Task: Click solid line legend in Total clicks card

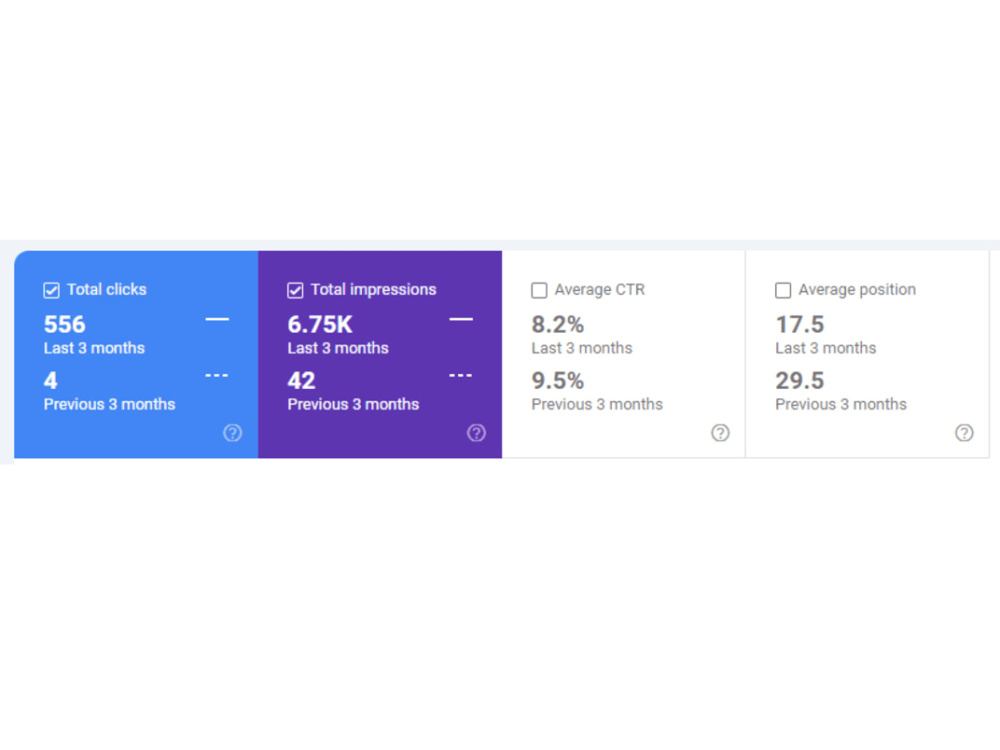Action: tap(217, 319)
